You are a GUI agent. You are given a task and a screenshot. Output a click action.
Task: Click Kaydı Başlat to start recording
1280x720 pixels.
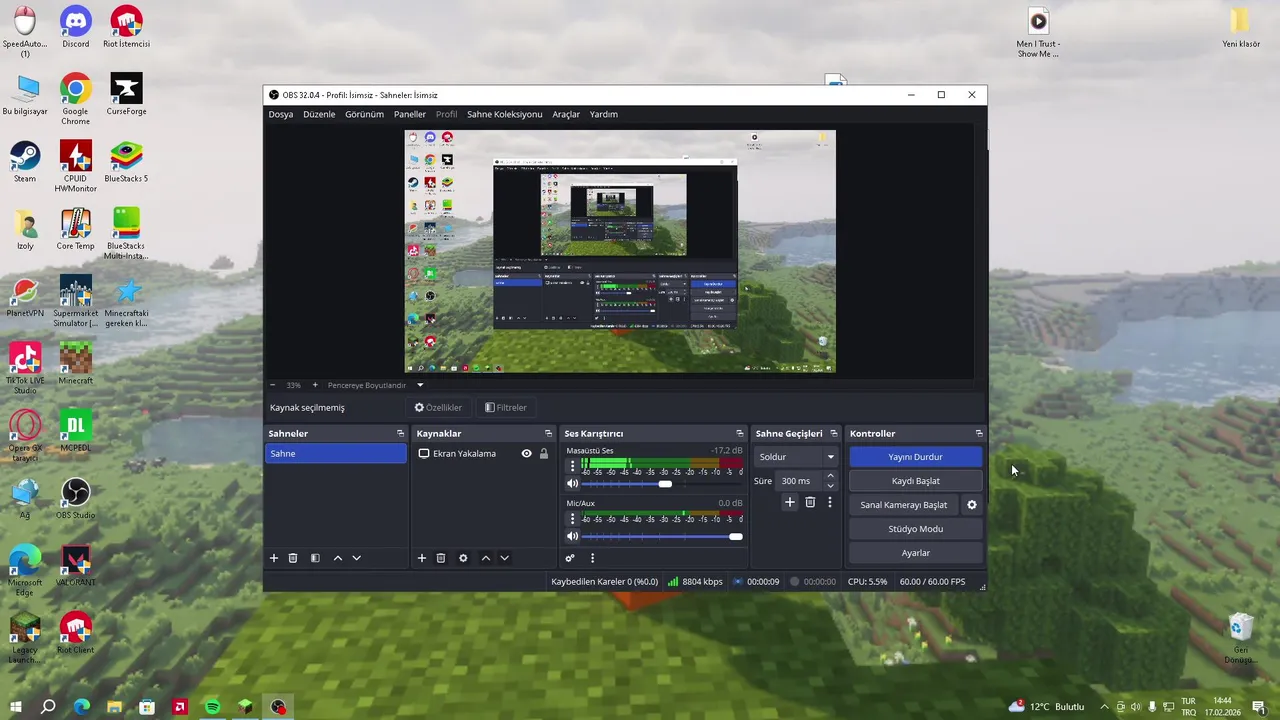tap(915, 481)
